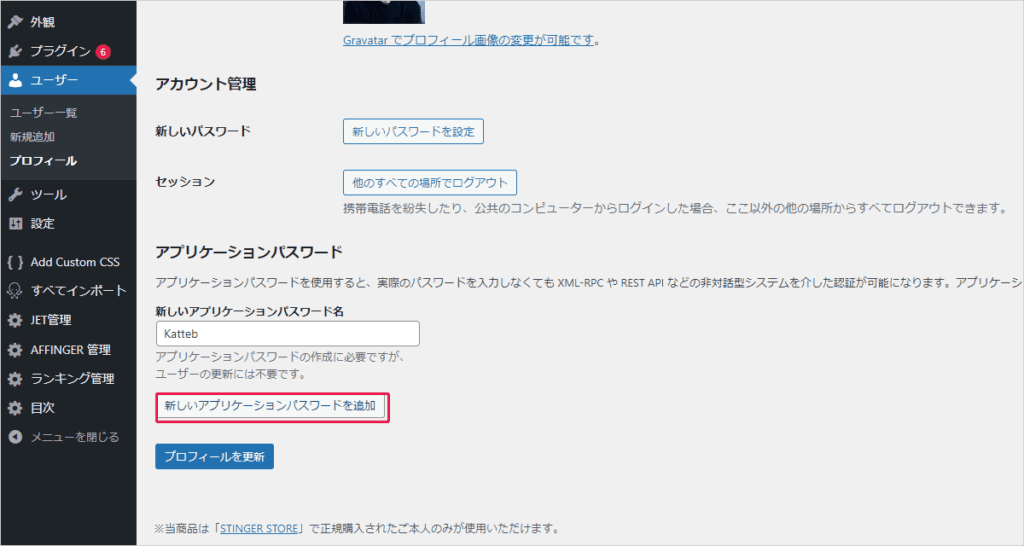
Task: Click the 設定 sliders icon
Action: click(x=15, y=223)
